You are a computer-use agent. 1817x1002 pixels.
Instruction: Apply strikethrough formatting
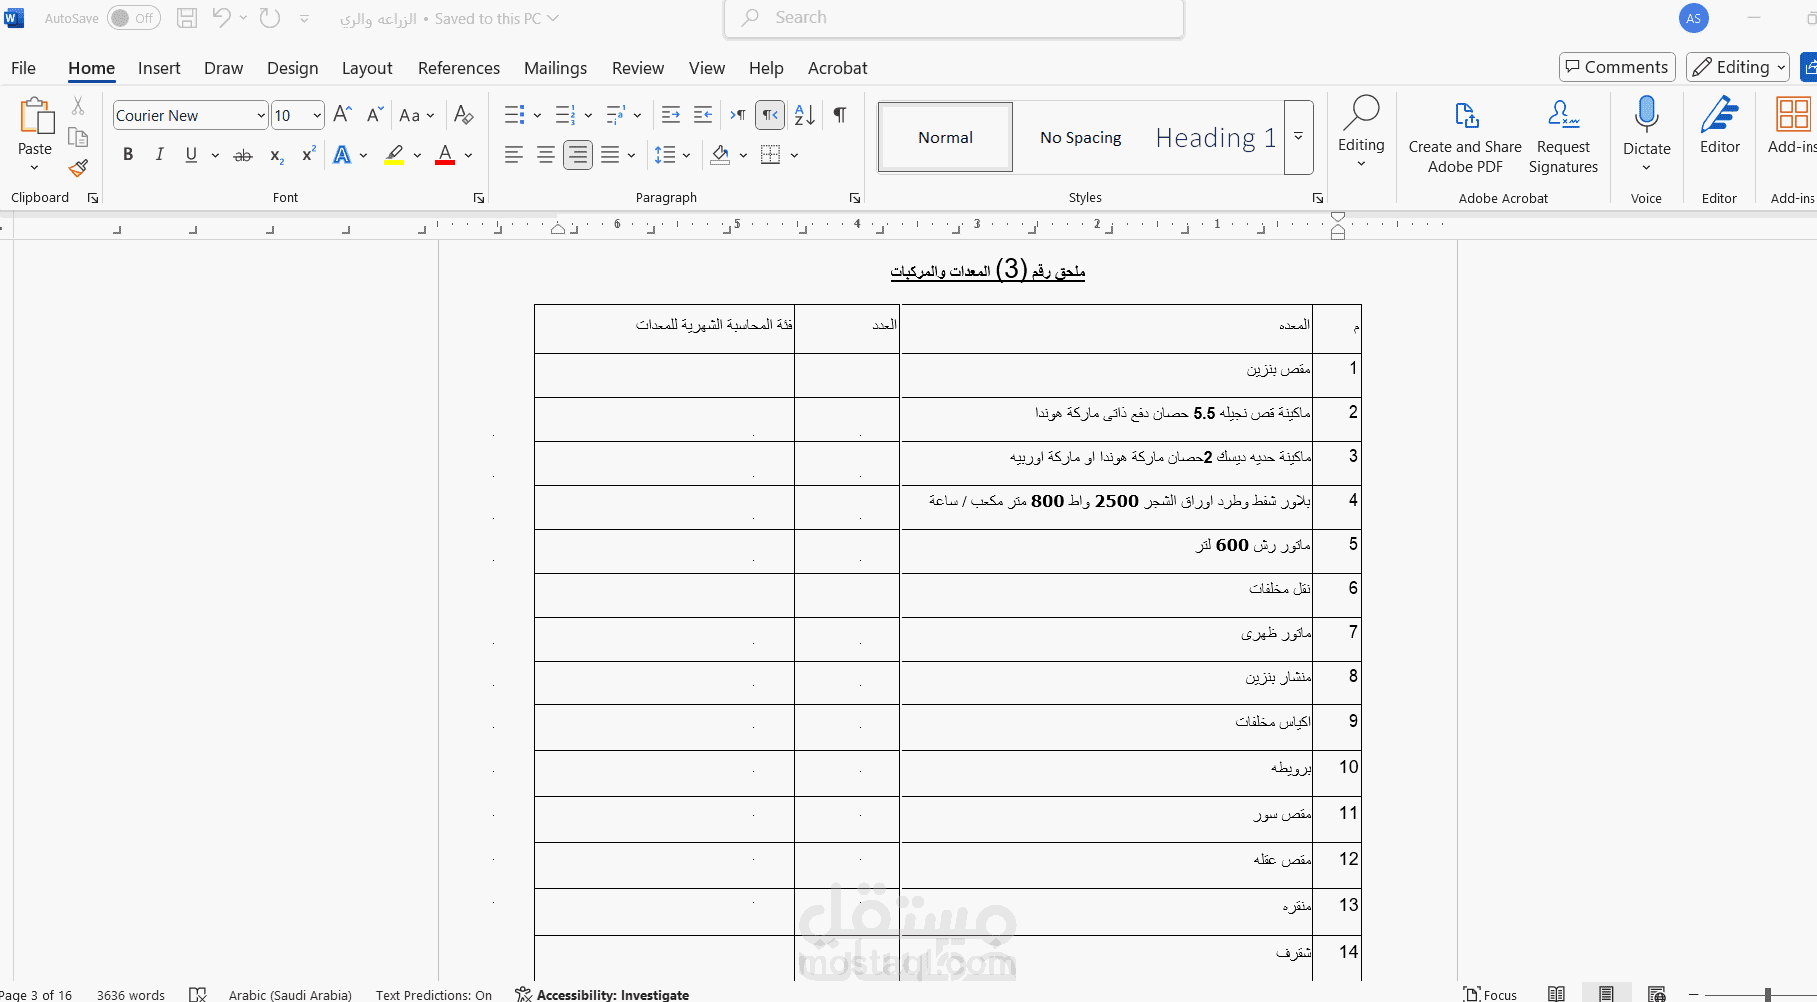(x=243, y=155)
